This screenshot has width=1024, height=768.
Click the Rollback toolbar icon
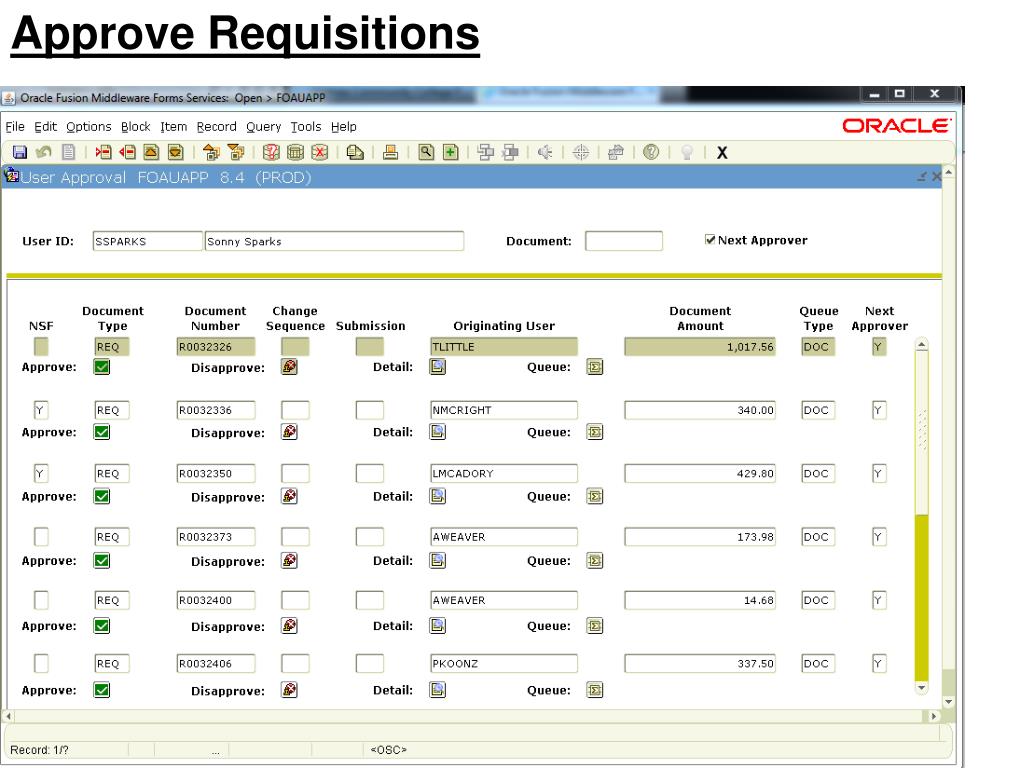(x=44, y=153)
